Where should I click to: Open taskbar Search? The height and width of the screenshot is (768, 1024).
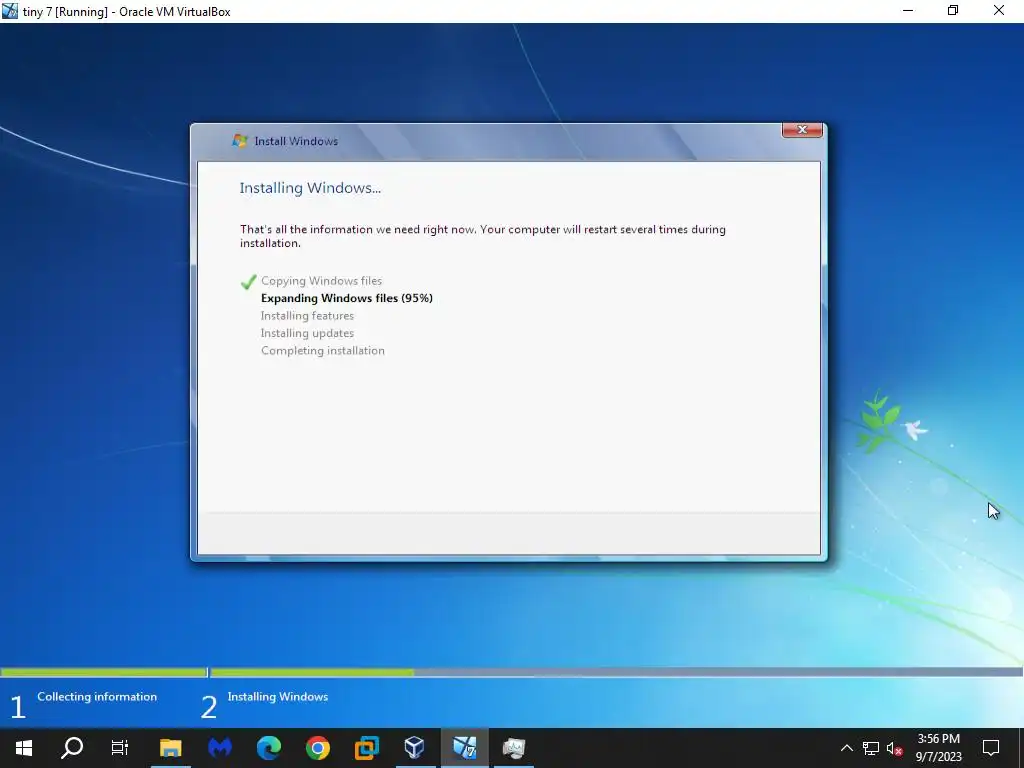72,748
